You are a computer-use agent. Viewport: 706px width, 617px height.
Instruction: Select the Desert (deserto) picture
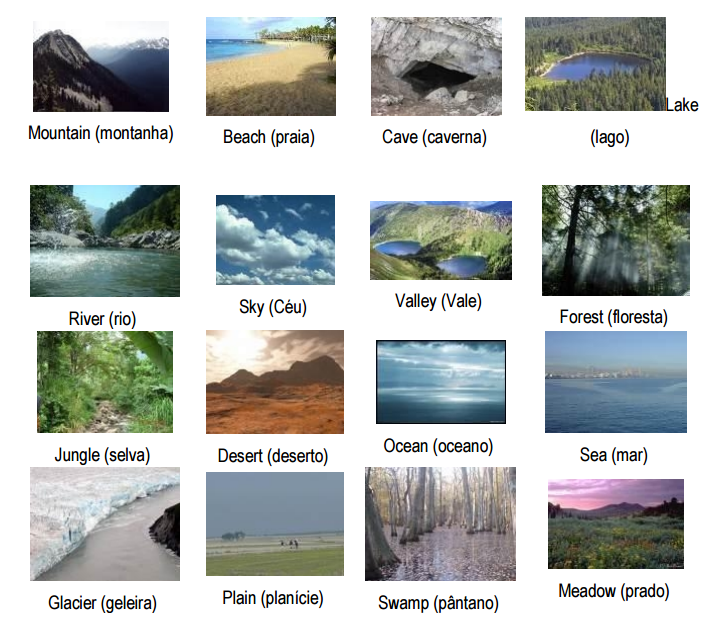[x=275, y=382]
